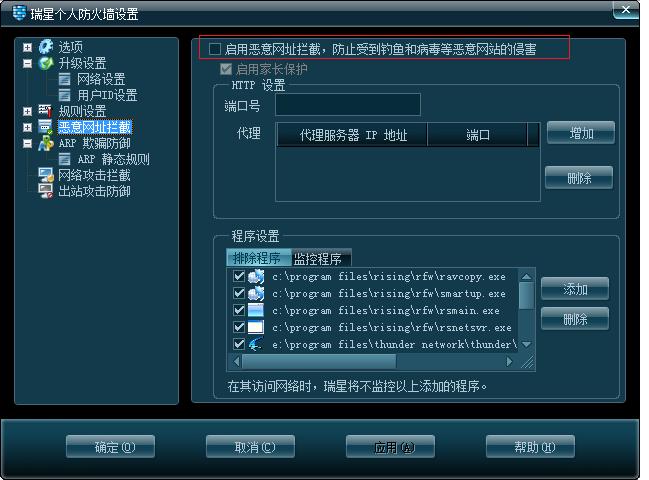This screenshot has height=480, width=649.
Task: Select the c:\program files\rising\rfw\rsnetsvr.exe row
Action: click(x=373, y=327)
